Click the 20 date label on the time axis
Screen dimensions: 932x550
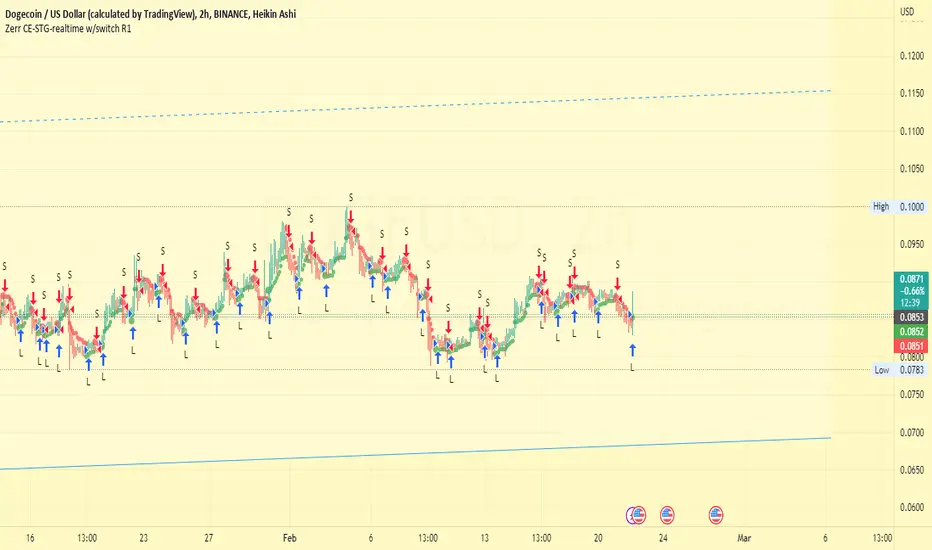click(598, 538)
